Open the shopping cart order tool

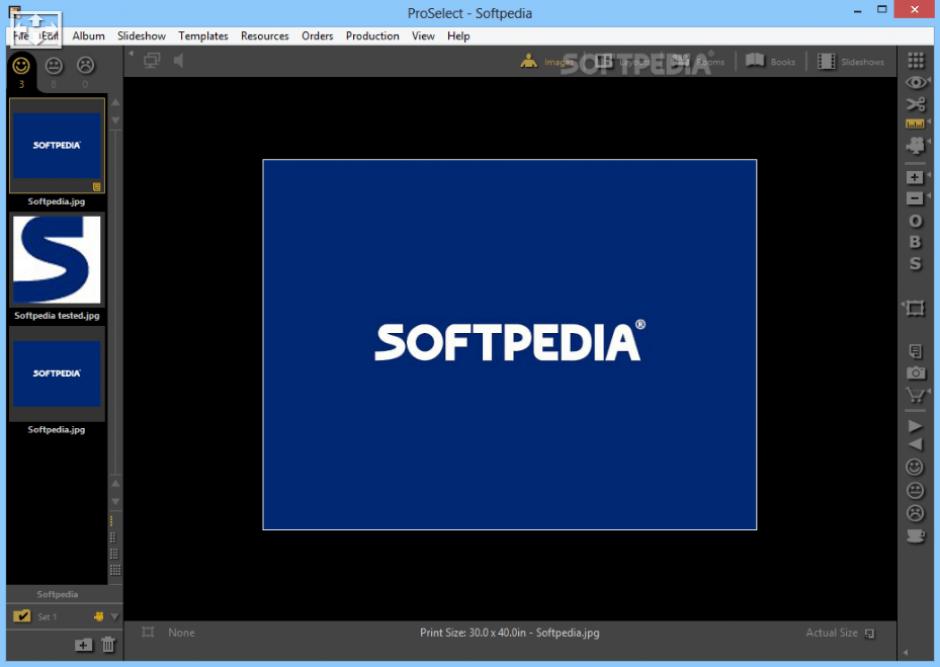click(x=915, y=395)
